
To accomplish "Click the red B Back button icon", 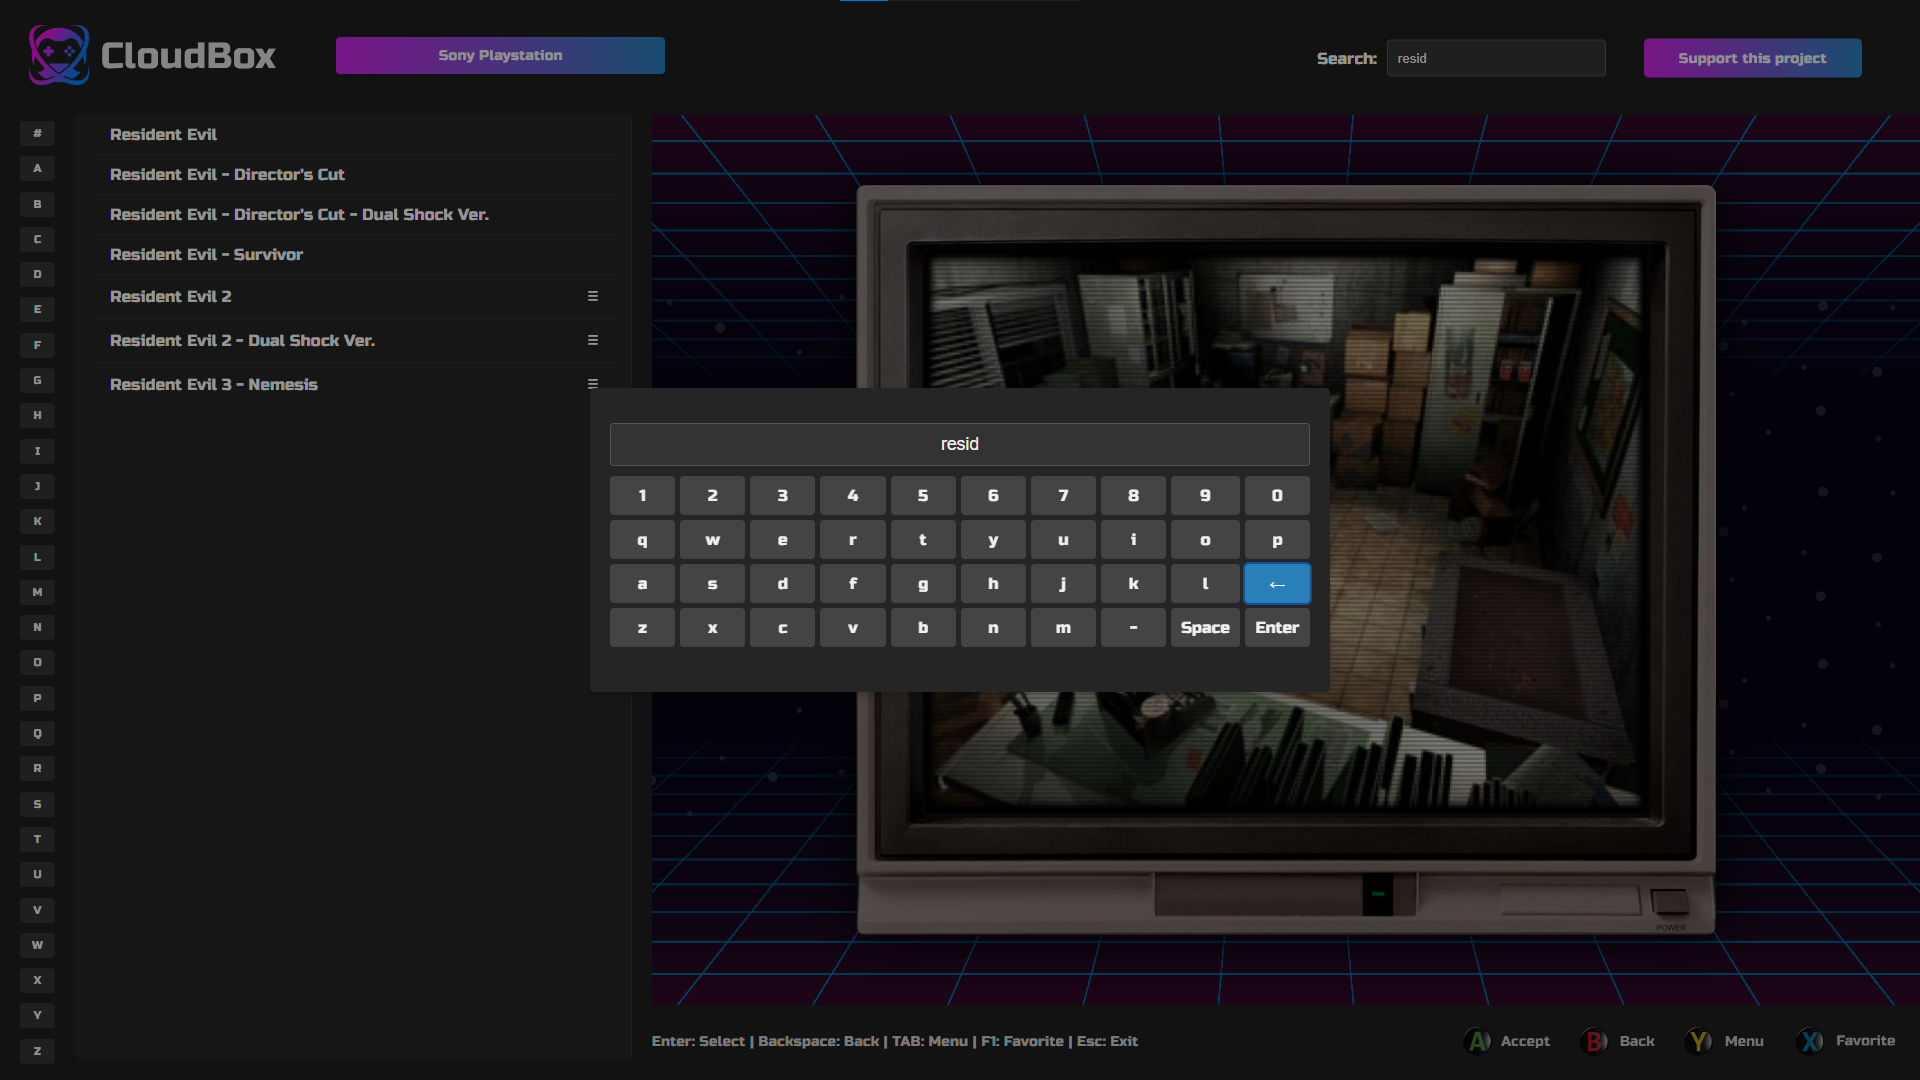I will click(x=1595, y=1041).
